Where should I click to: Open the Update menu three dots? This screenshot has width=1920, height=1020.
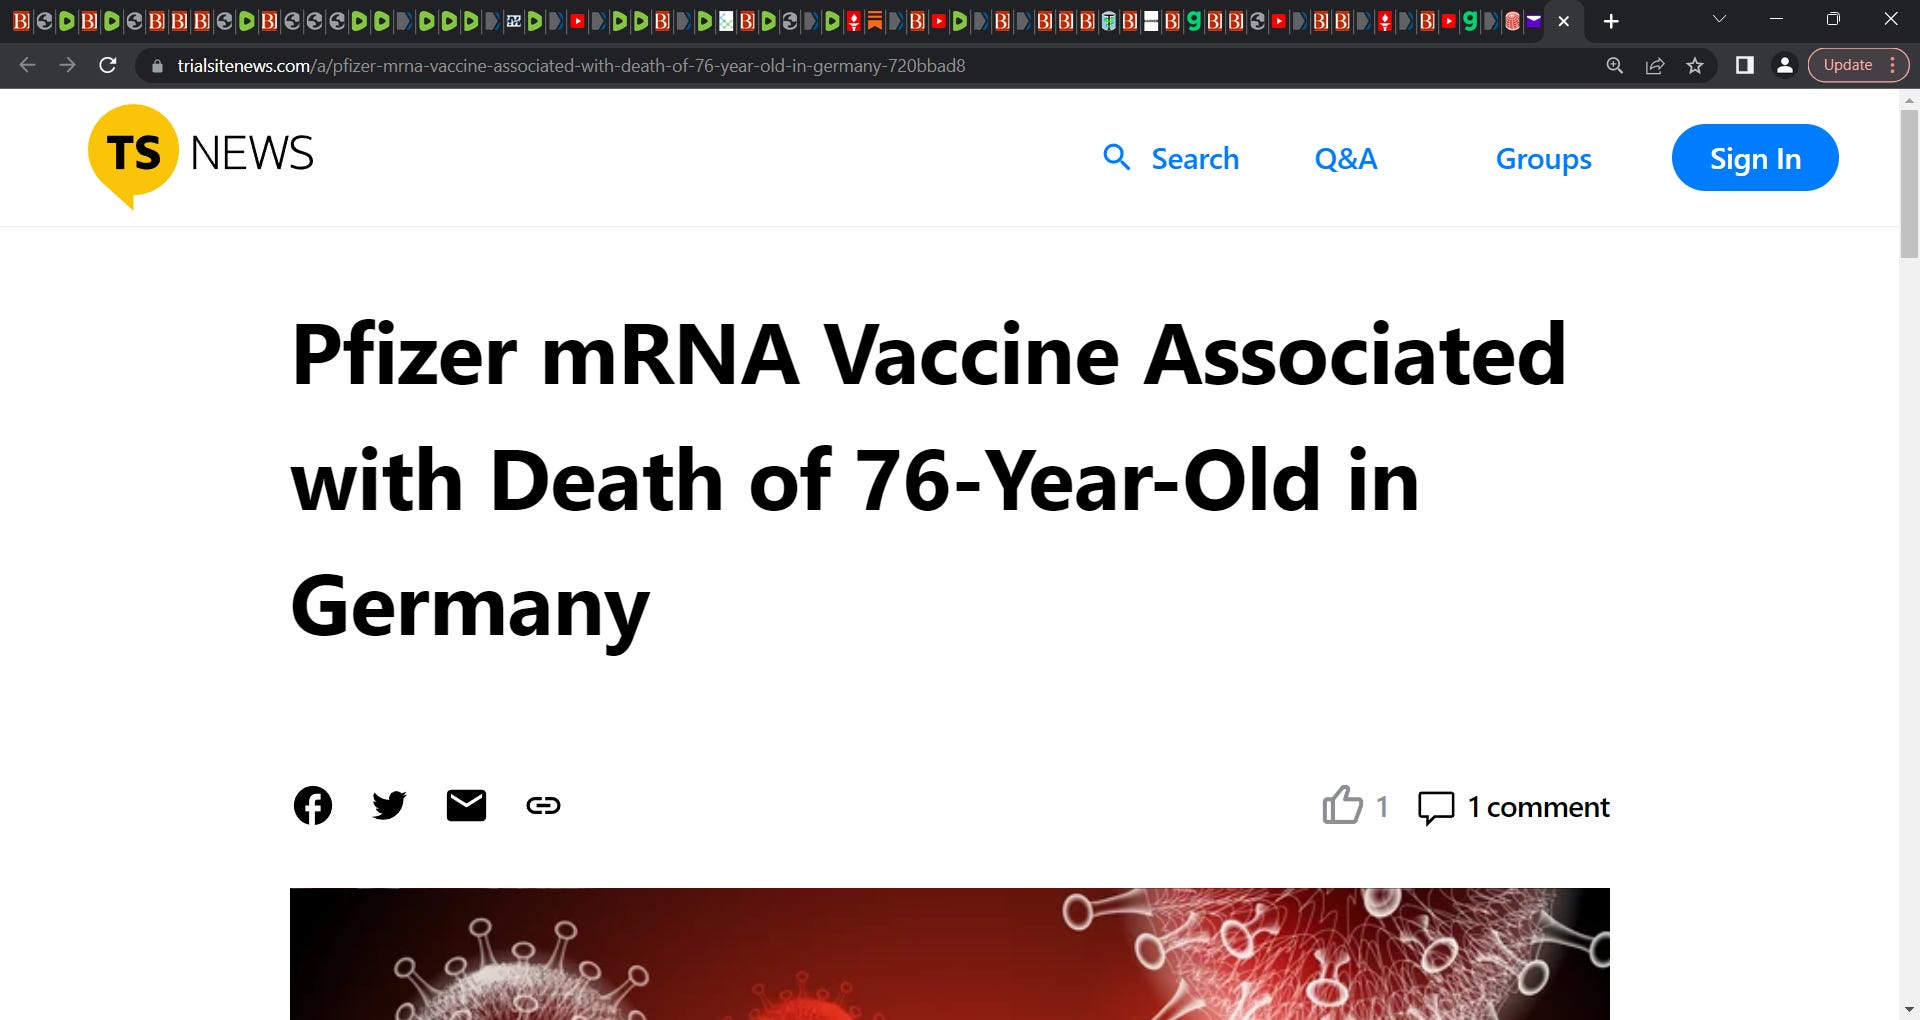[1892, 65]
